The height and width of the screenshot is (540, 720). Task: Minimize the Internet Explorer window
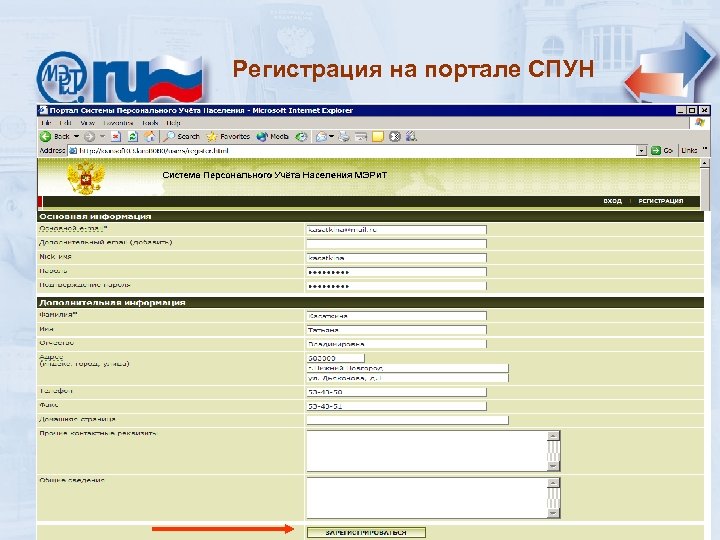coord(681,110)
